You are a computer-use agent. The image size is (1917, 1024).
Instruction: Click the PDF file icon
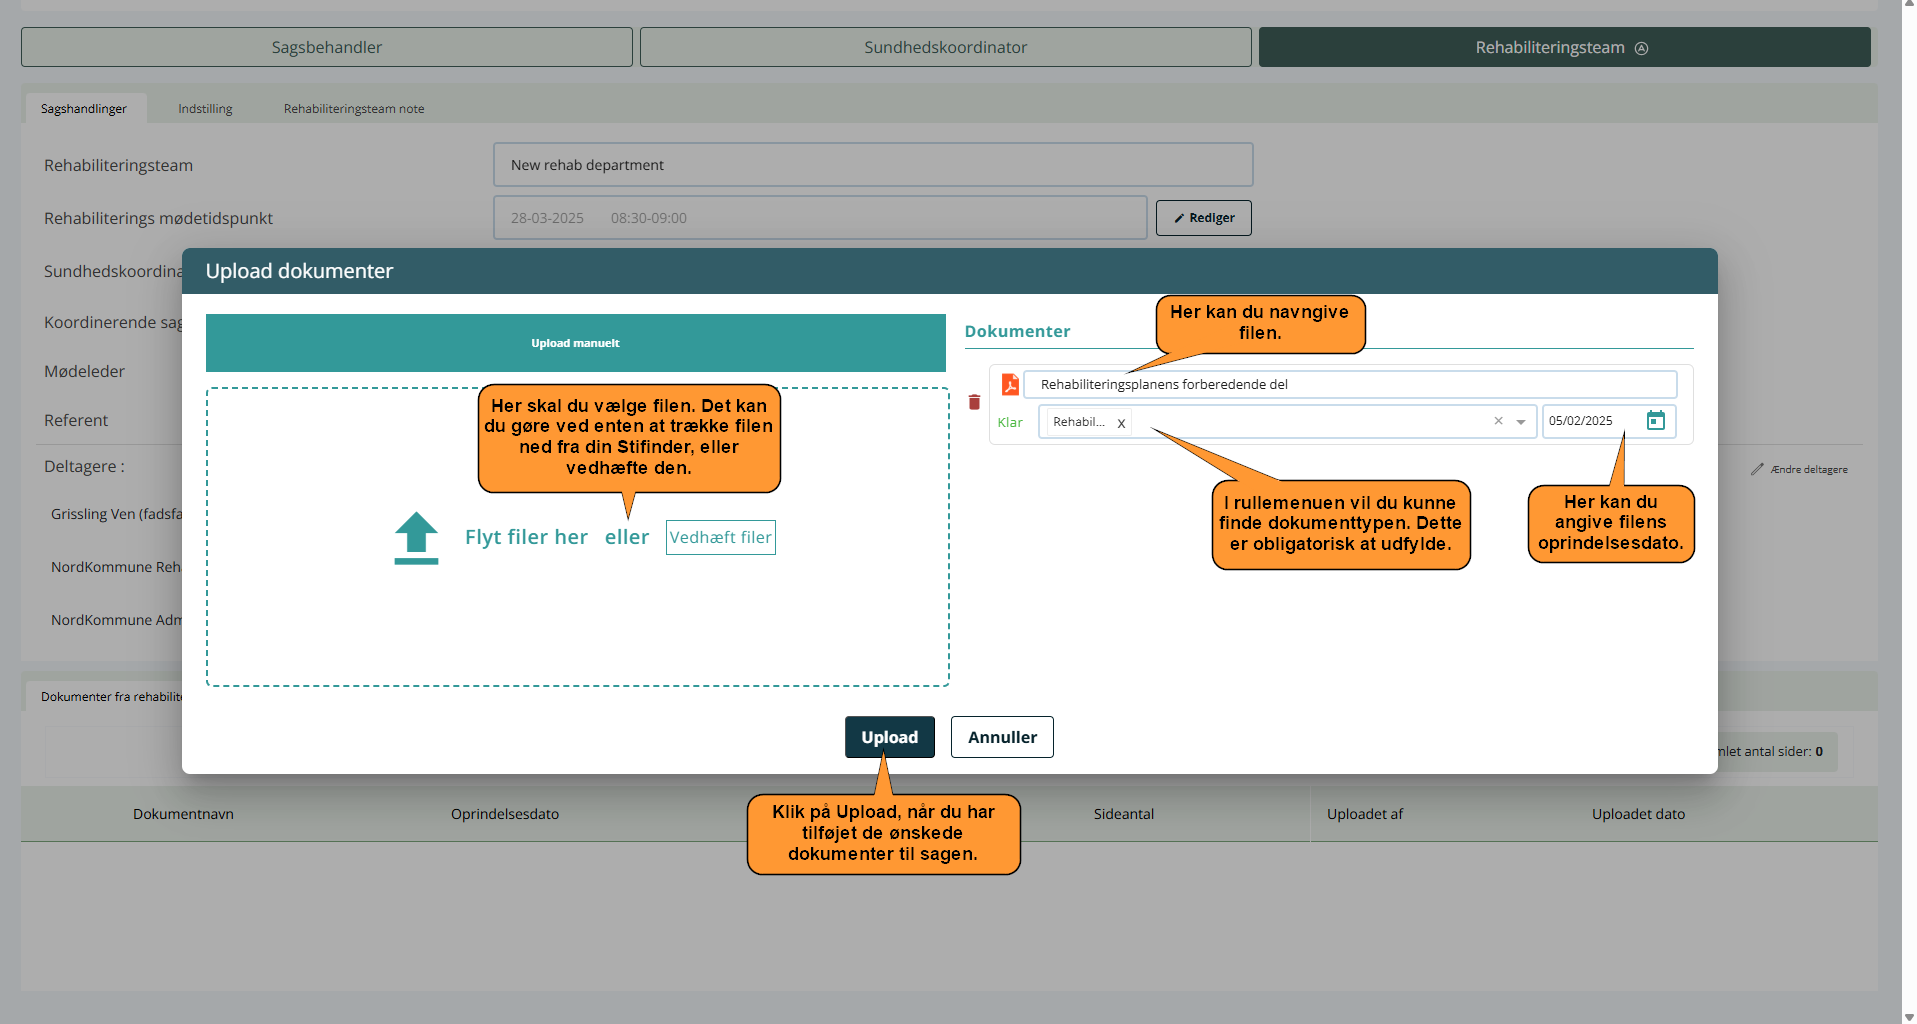(1010, 384)
